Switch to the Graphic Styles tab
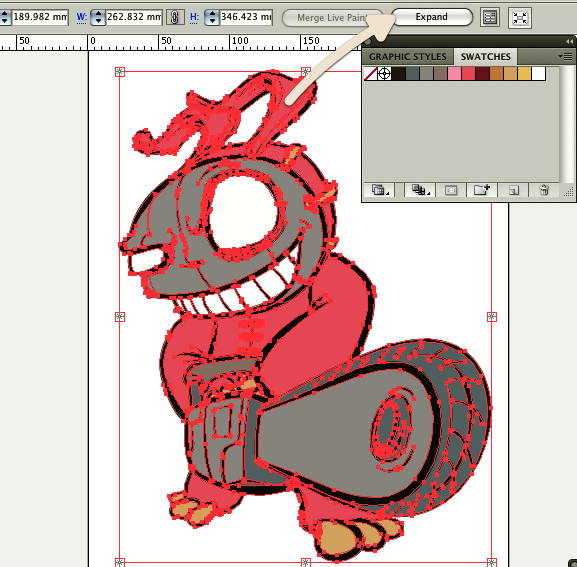 coord(407,57)
